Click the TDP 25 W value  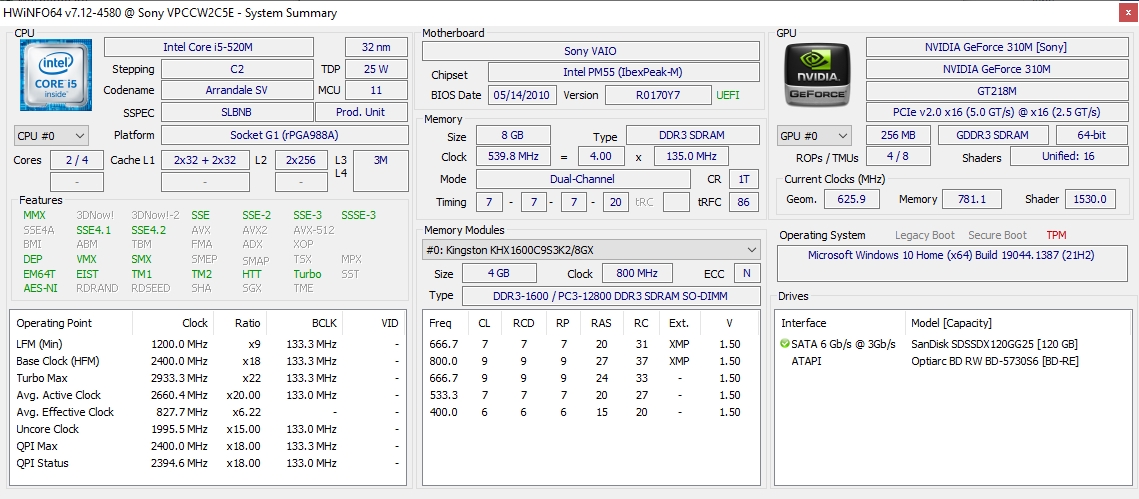(376, 69)
